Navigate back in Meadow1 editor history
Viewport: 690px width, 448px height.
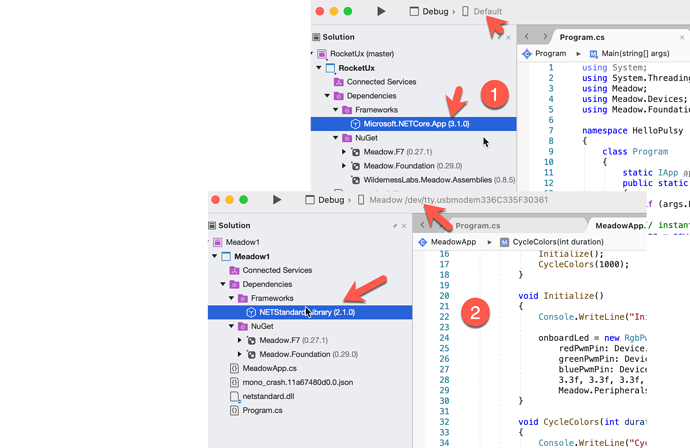coord(422,225)
